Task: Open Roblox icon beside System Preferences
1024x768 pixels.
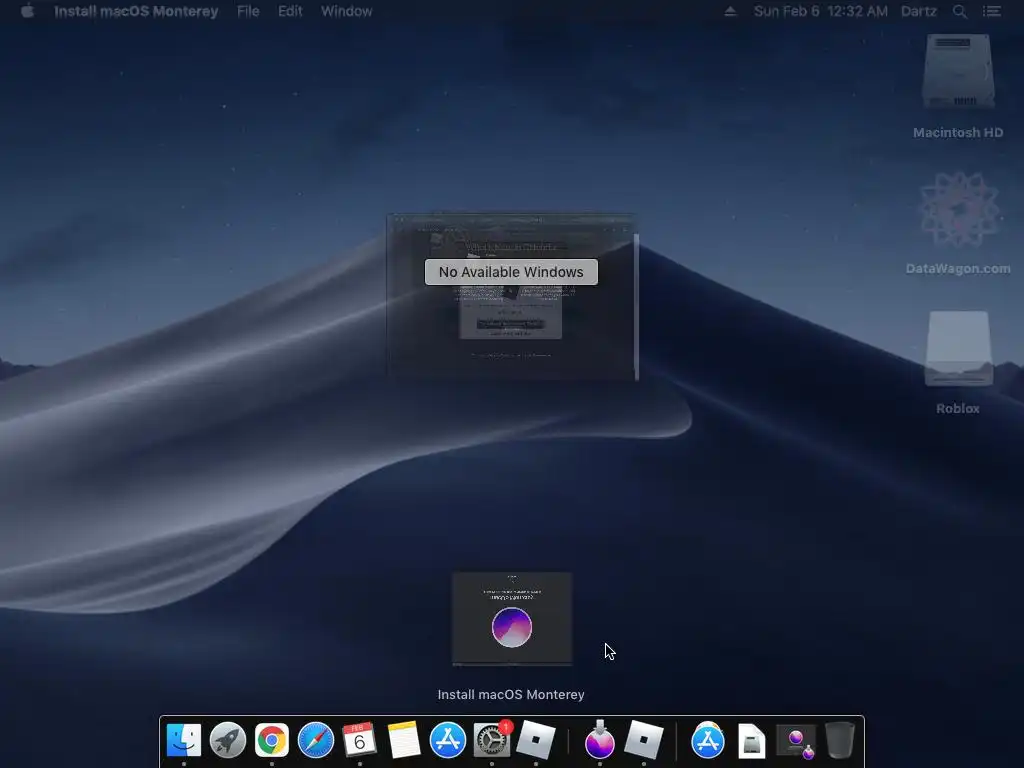Action: [536, 740]
